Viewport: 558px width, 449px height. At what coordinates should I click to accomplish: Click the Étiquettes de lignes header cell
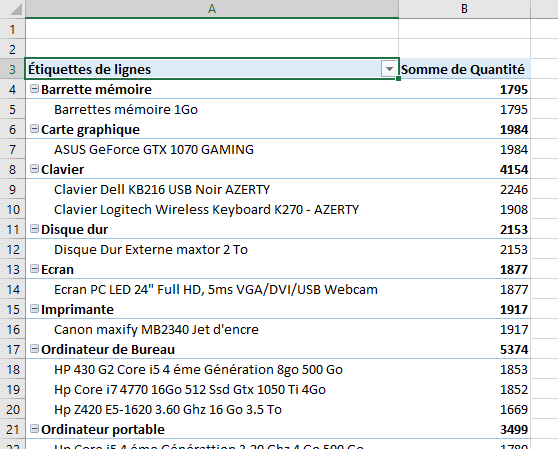click(212, 69)
